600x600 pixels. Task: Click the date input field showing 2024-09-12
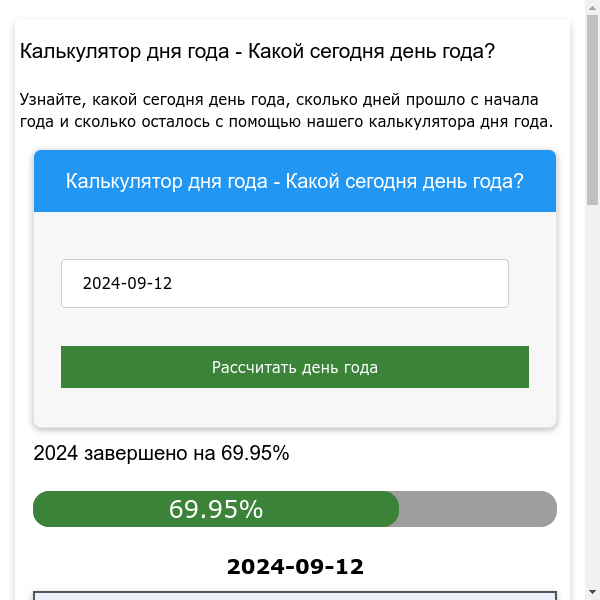[x=285, y=283]
